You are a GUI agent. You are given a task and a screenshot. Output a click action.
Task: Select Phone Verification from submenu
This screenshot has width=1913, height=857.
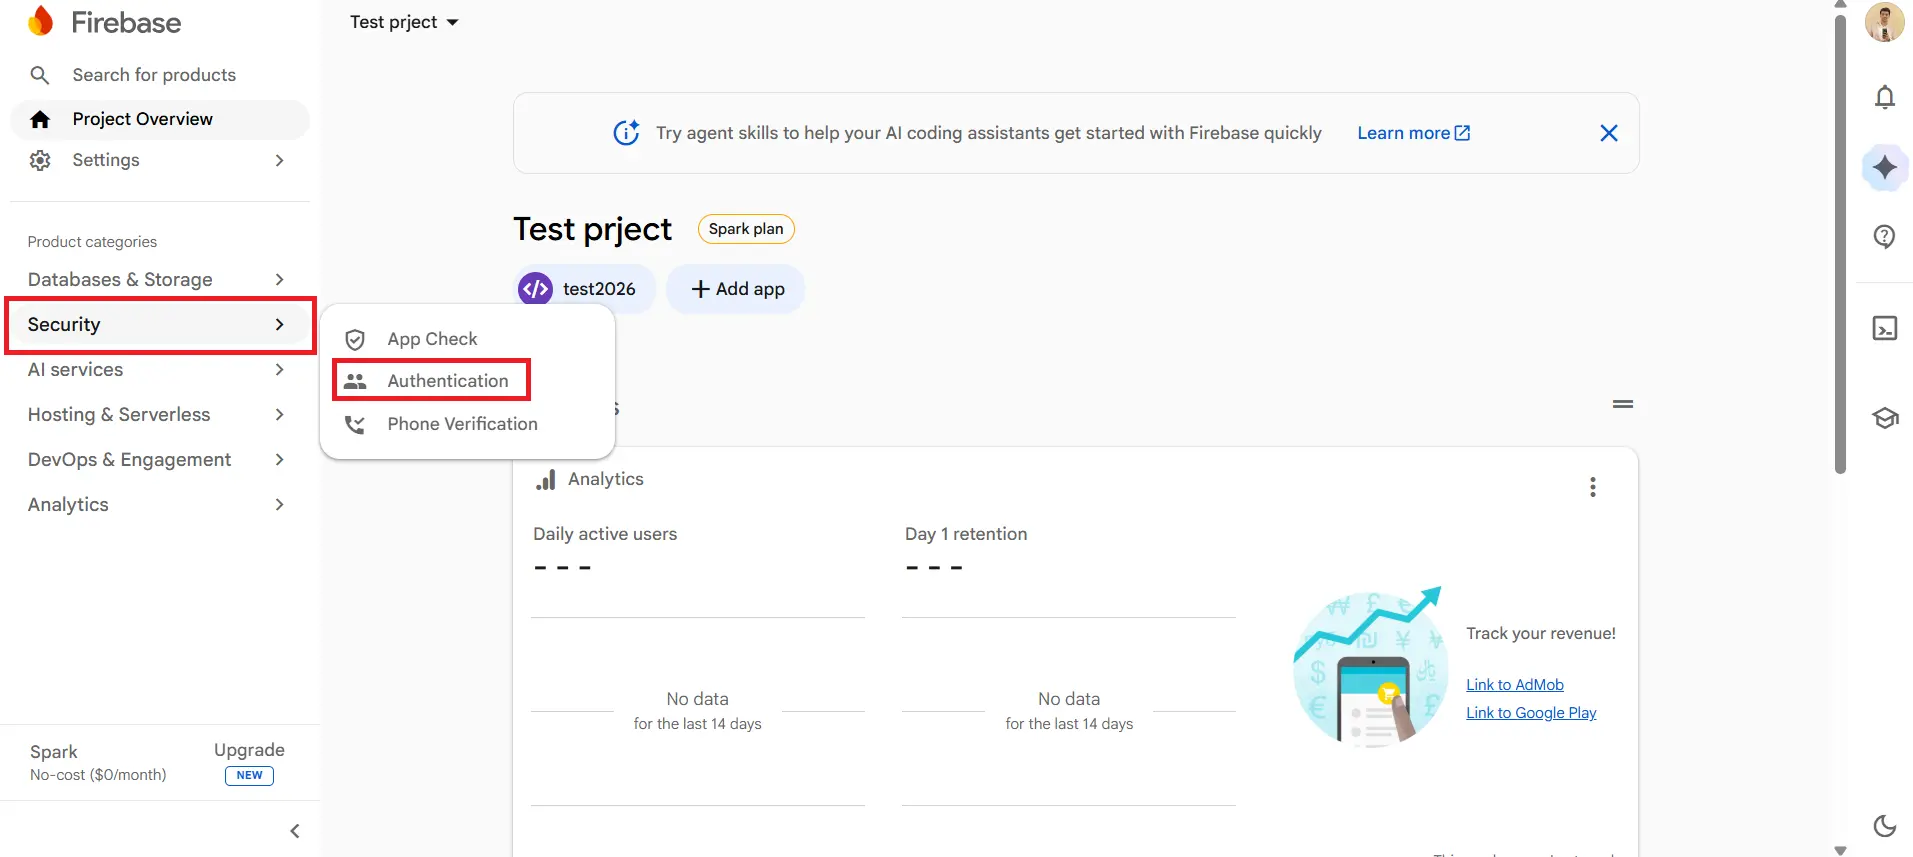pos(467,424)
